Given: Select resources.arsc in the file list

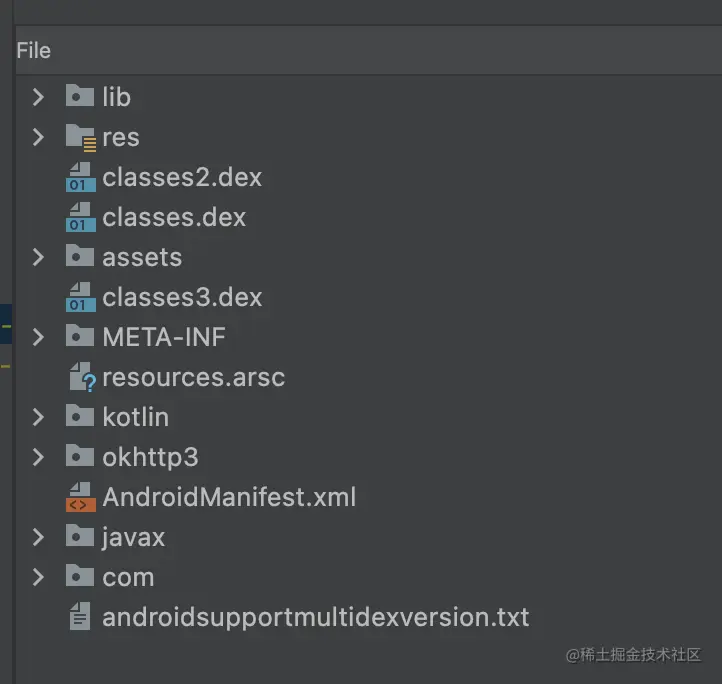Looking at the screenshot, I should [193, 377].
